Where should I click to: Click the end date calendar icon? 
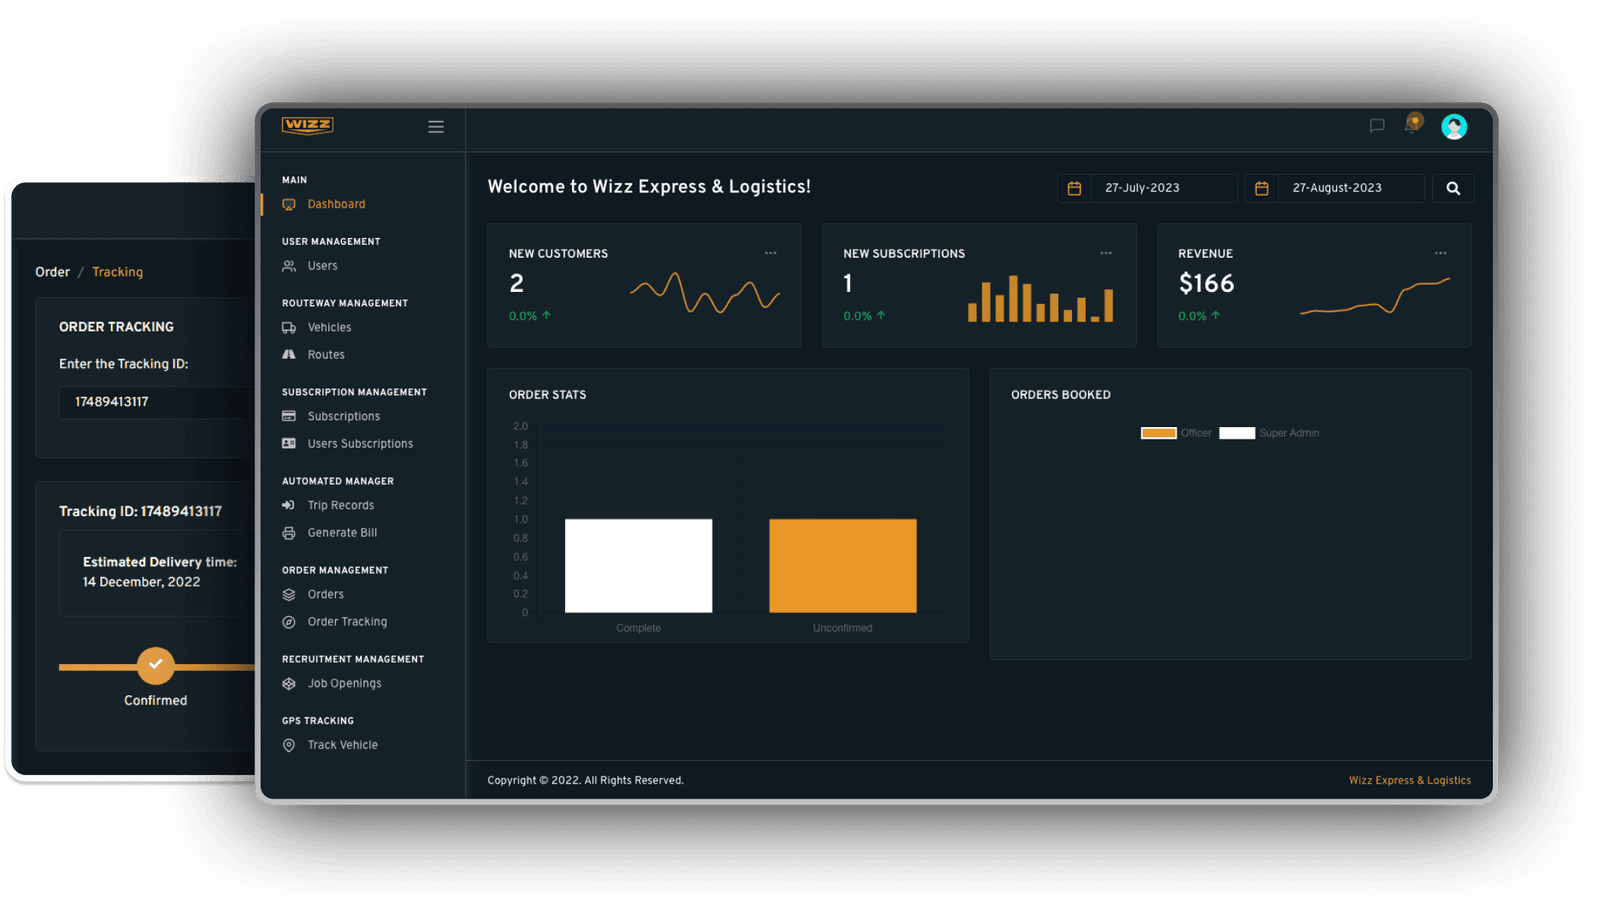pyautogui.click(x=1262, y=188)
